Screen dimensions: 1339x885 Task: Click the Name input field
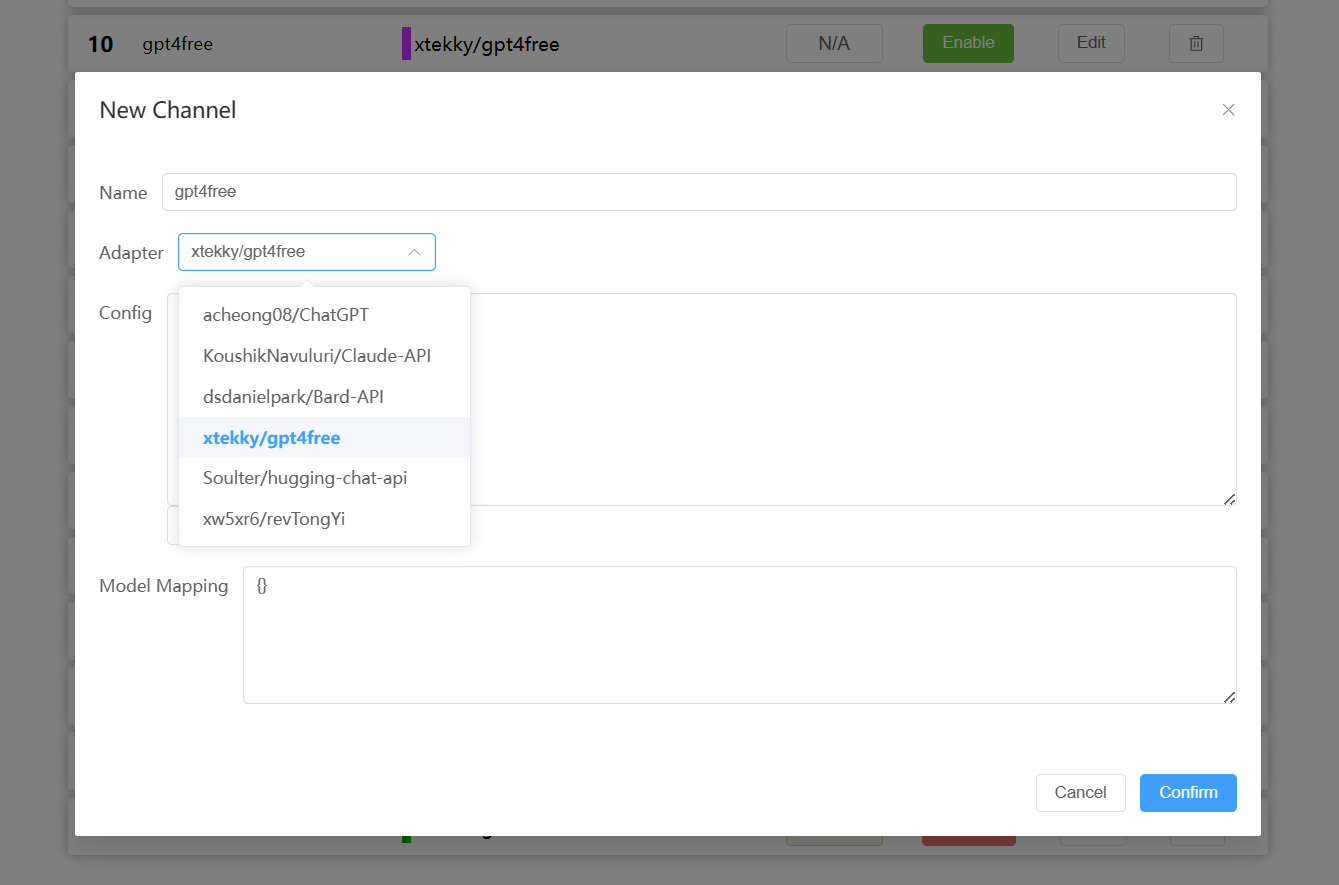tap(698, 192)
